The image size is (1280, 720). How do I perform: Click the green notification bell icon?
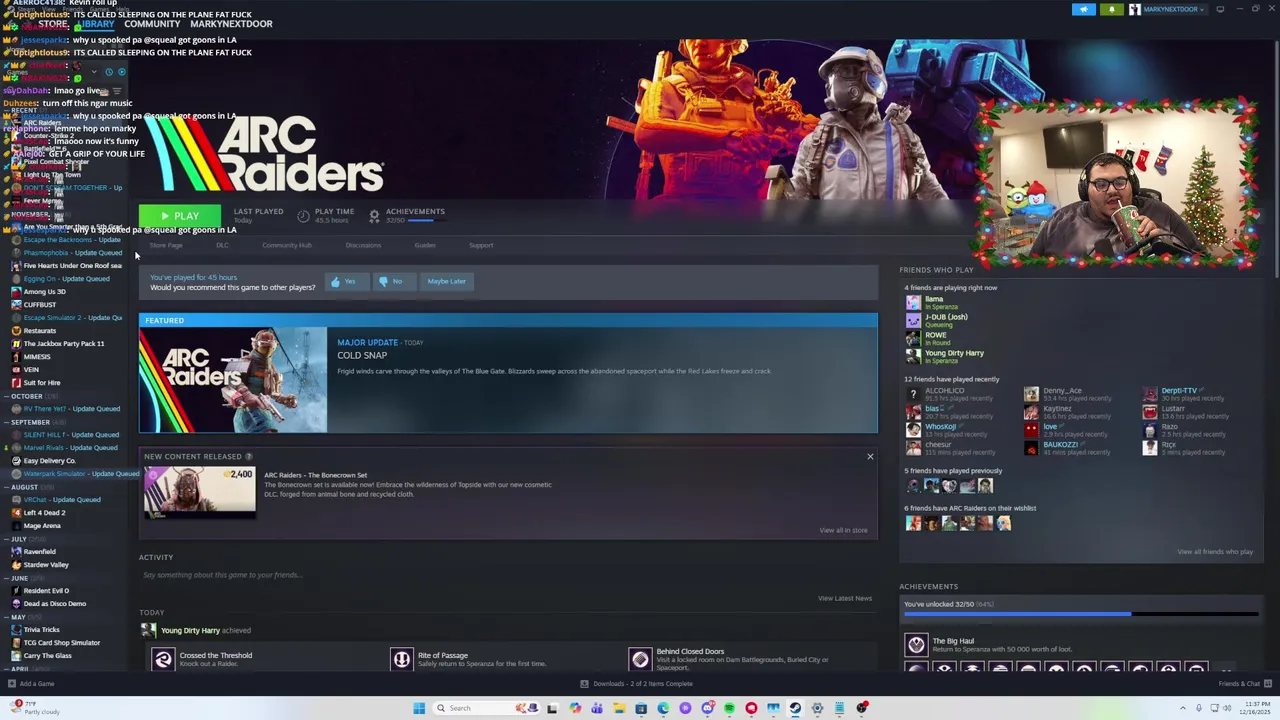coord(1112,10)
